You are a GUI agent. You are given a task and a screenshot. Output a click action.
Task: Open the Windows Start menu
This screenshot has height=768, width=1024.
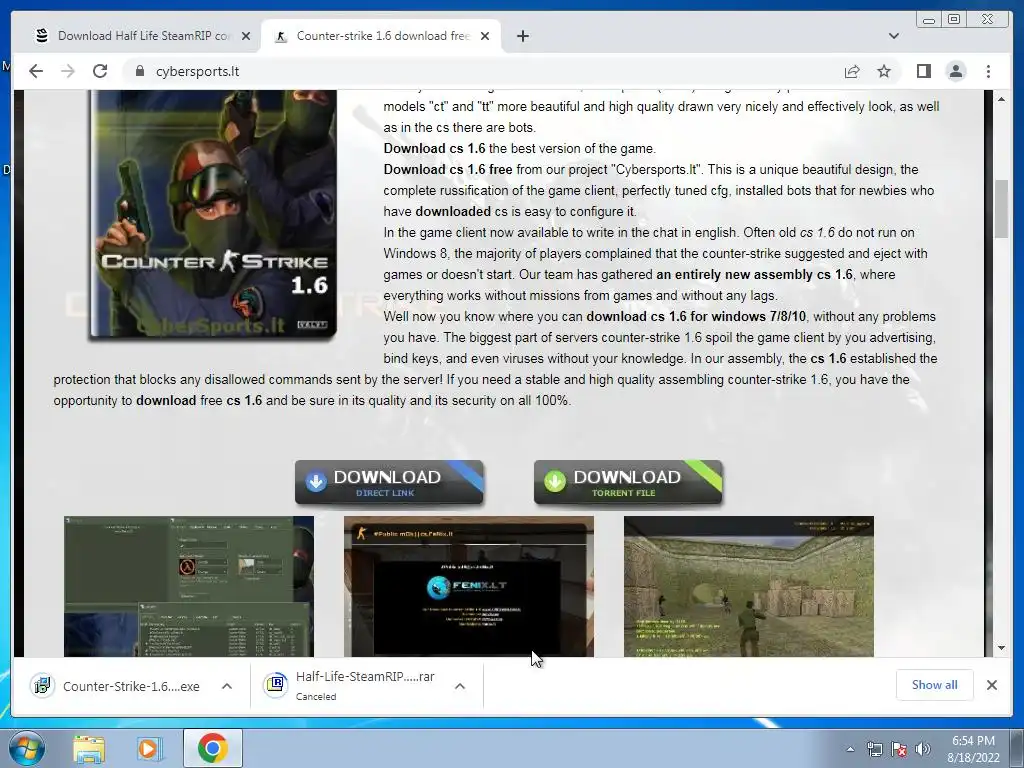click(x=25, y=748)
